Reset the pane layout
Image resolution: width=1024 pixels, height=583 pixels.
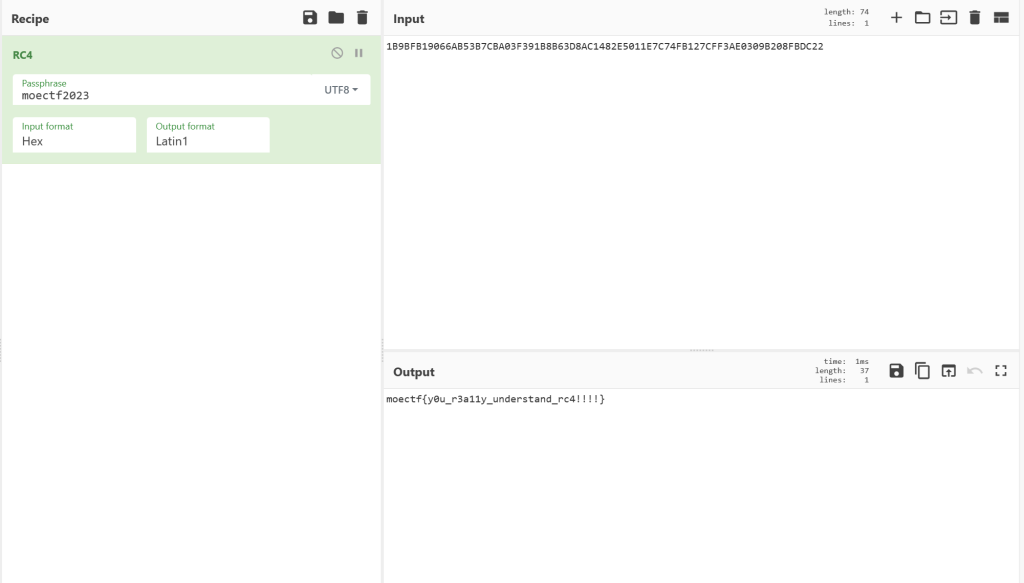point(1000,18)
